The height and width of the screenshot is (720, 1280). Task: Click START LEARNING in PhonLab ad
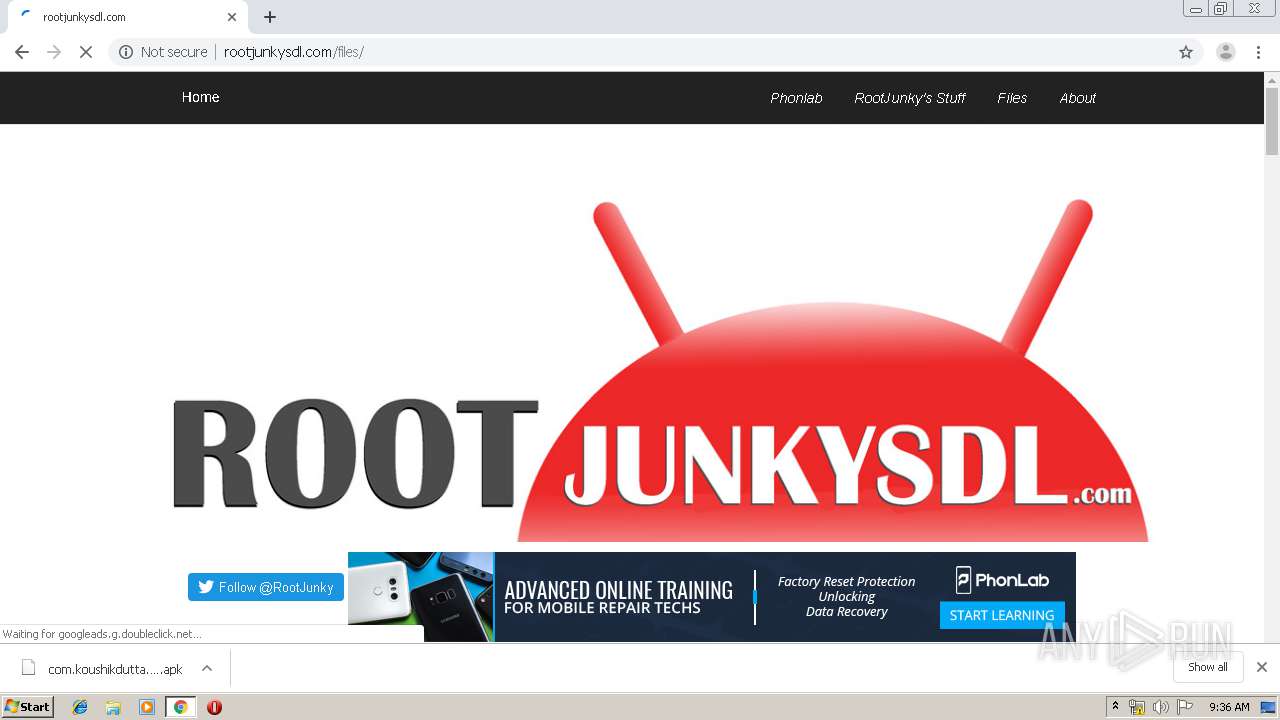[x=1002, y=615]
